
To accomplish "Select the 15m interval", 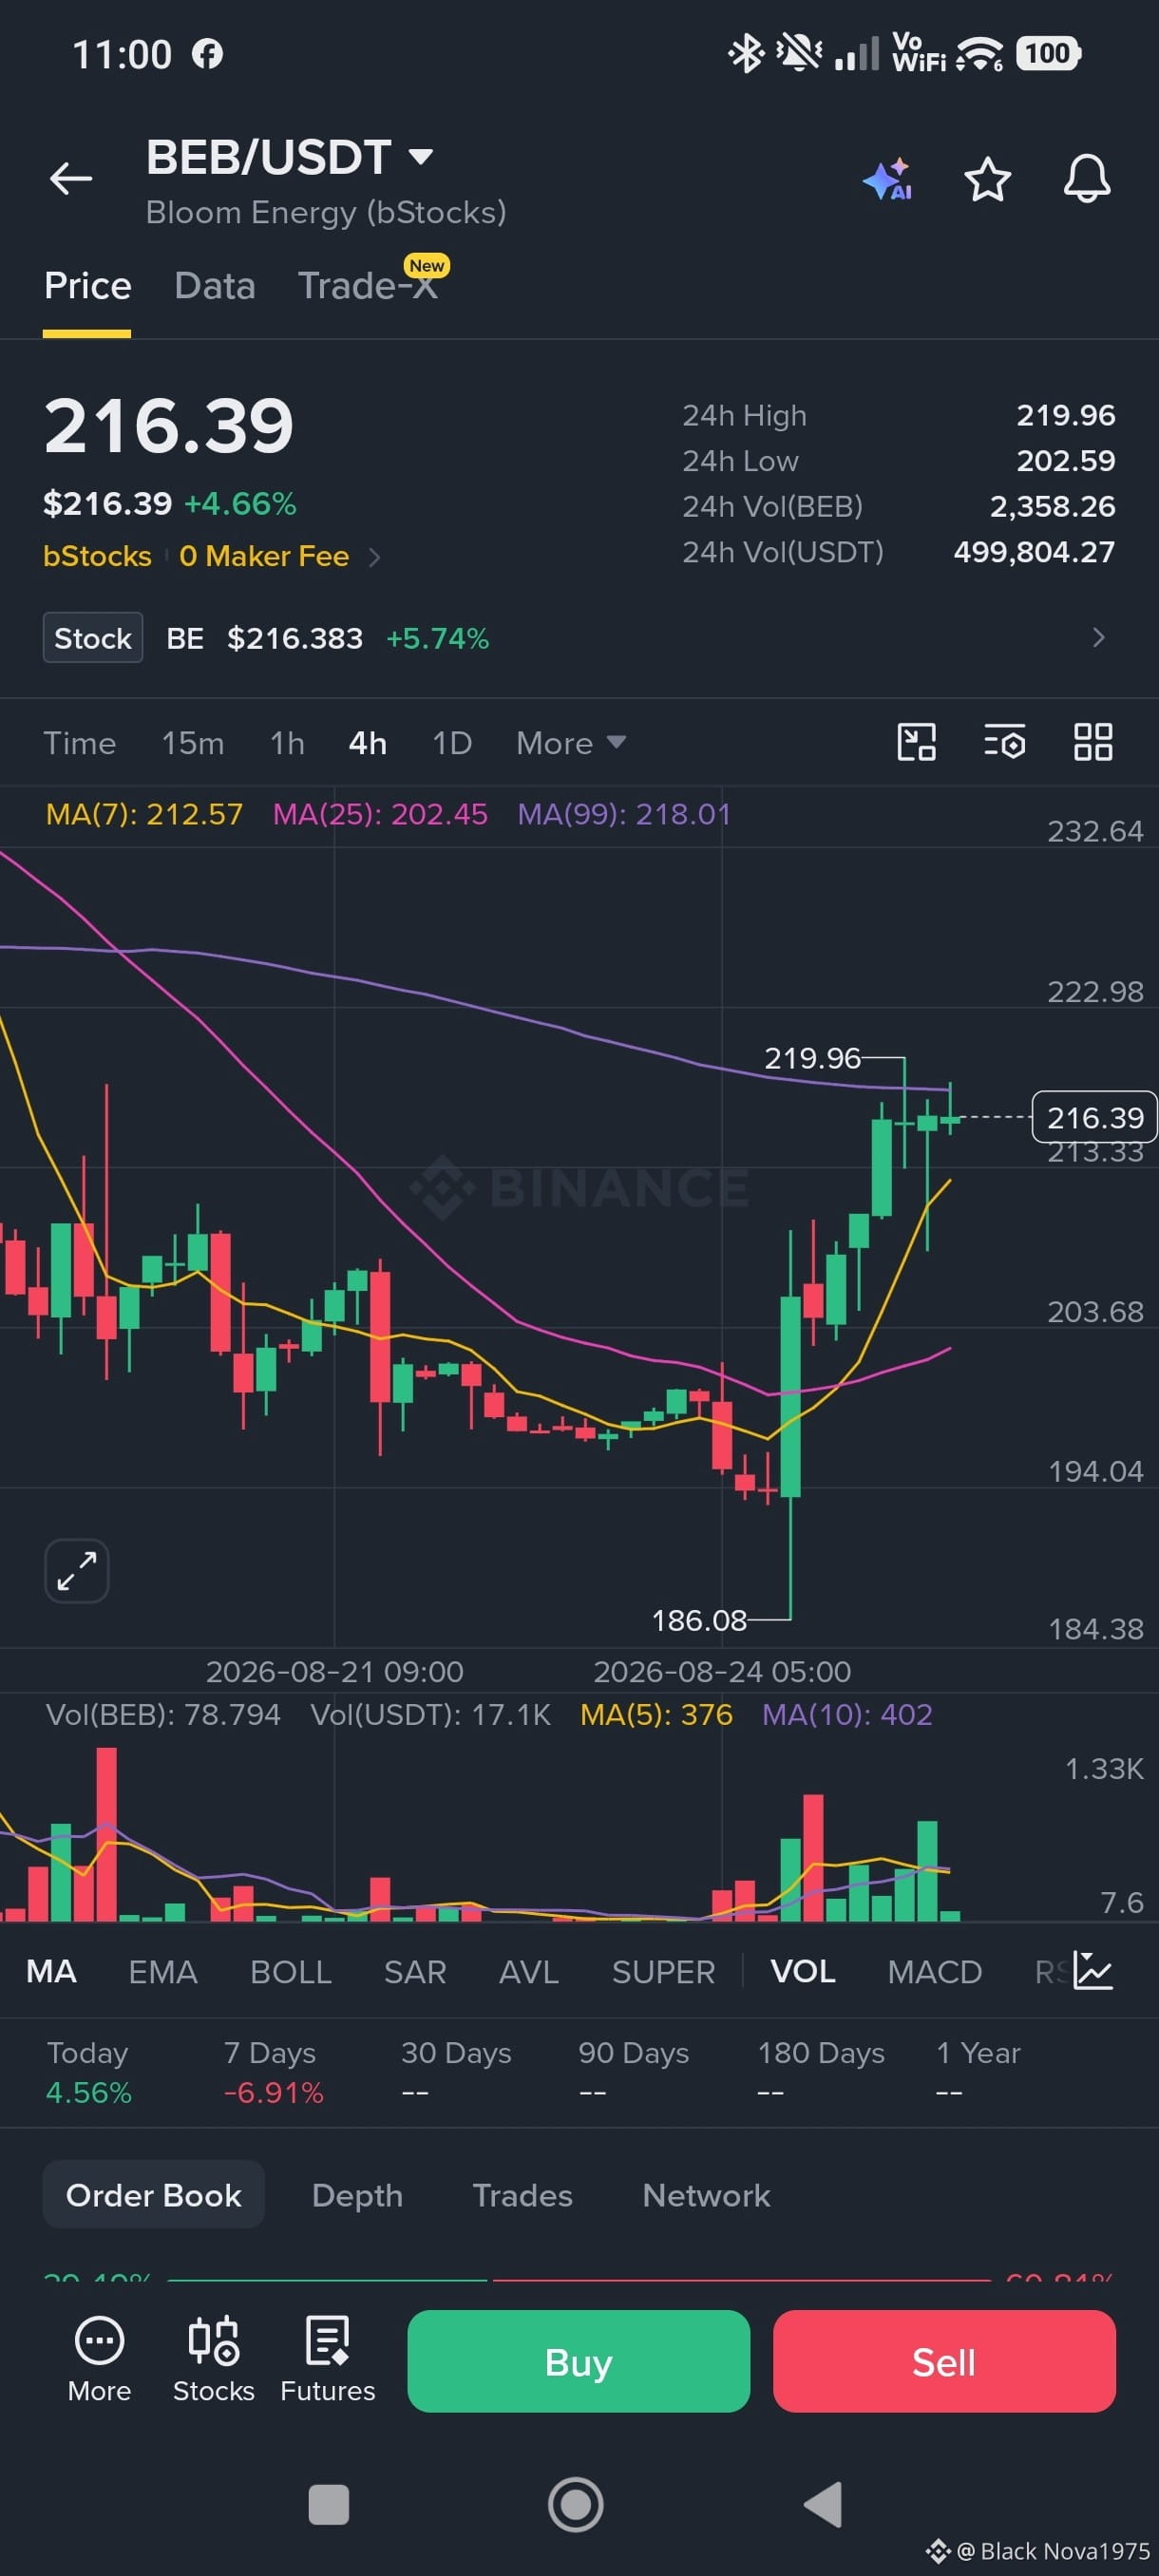I will point(193,743).
